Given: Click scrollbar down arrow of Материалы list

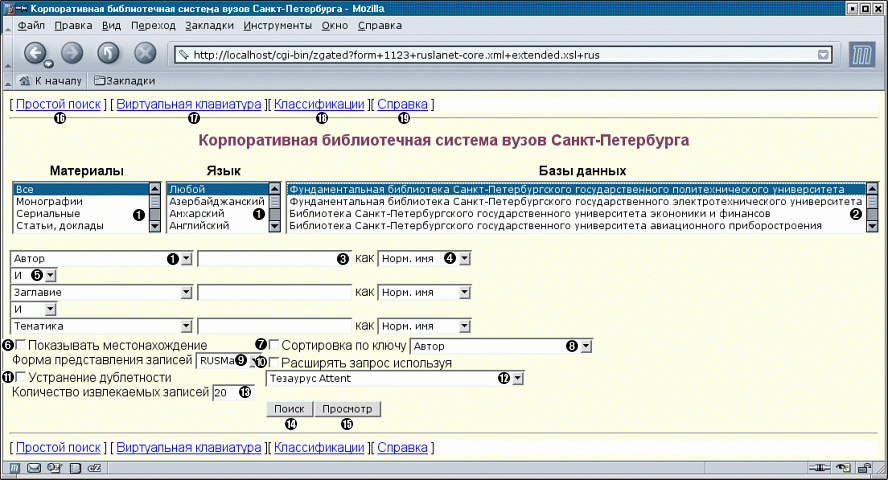Looking at the screenshot, I should click(x=155, y=226).
